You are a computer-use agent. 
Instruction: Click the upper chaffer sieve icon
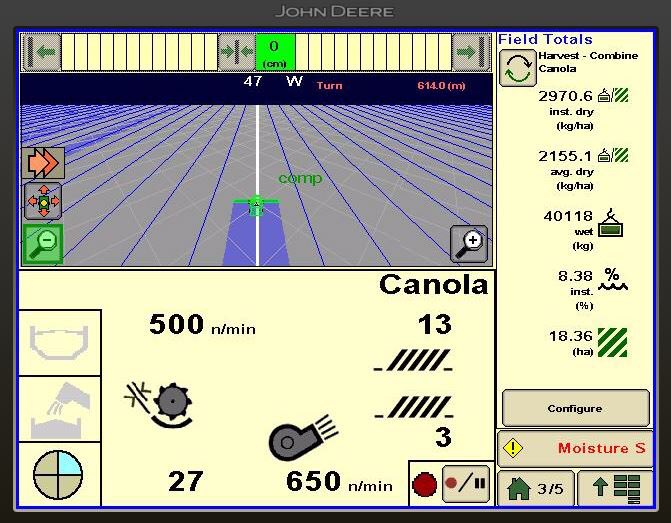[x=413, y=360]
